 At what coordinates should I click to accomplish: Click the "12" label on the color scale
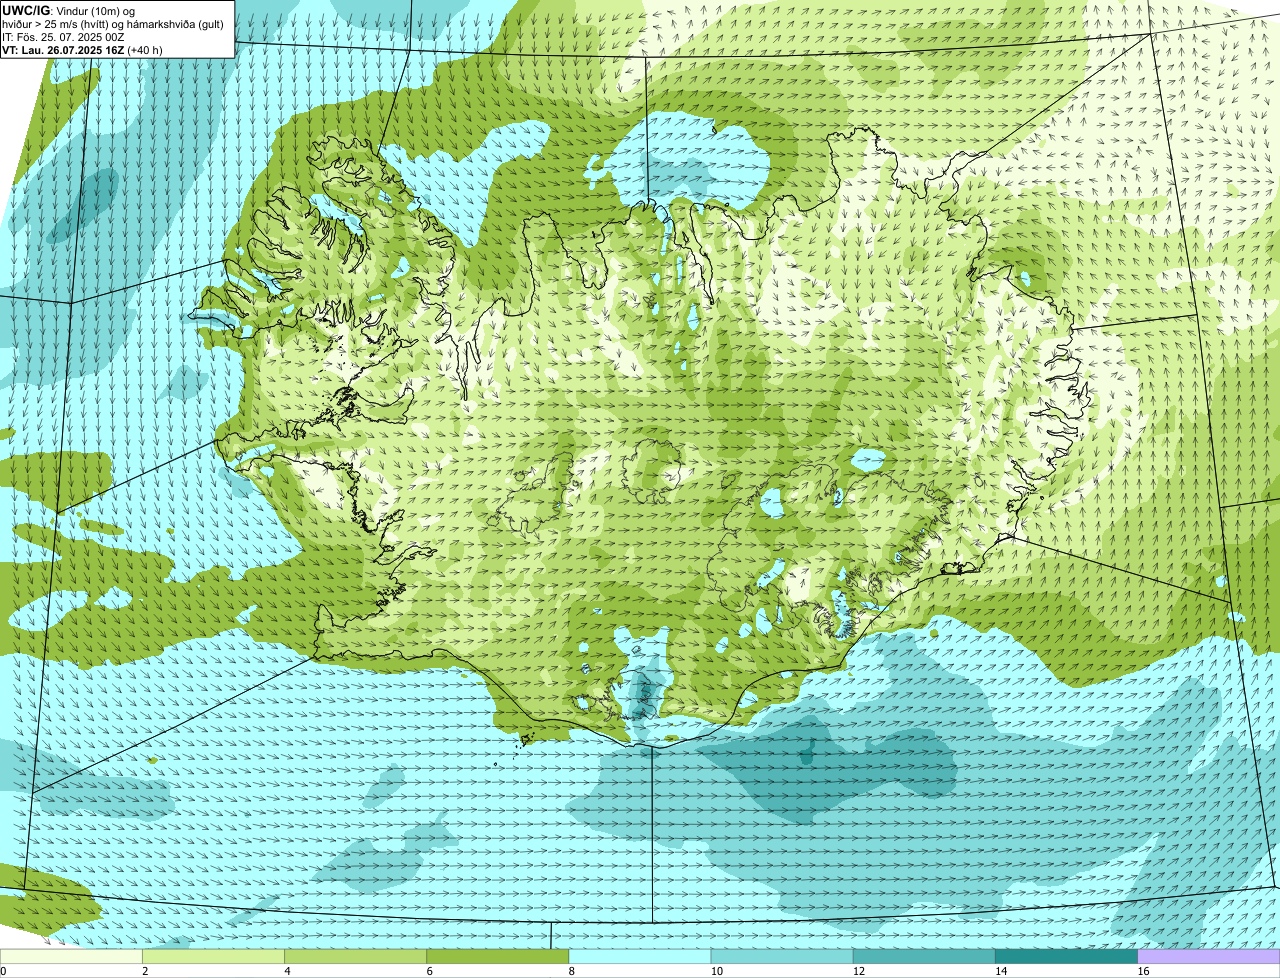[x=859, y=971]
